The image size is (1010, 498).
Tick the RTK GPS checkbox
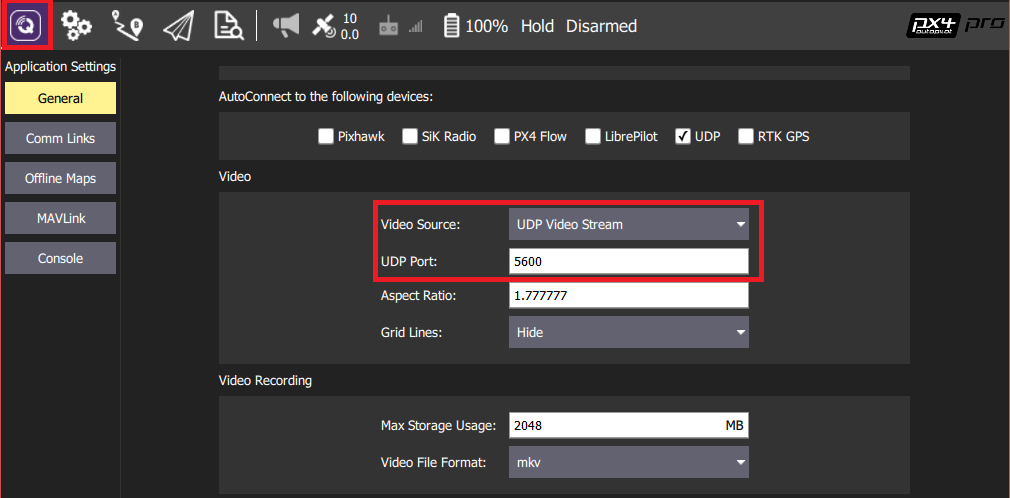tap(745, 136)
